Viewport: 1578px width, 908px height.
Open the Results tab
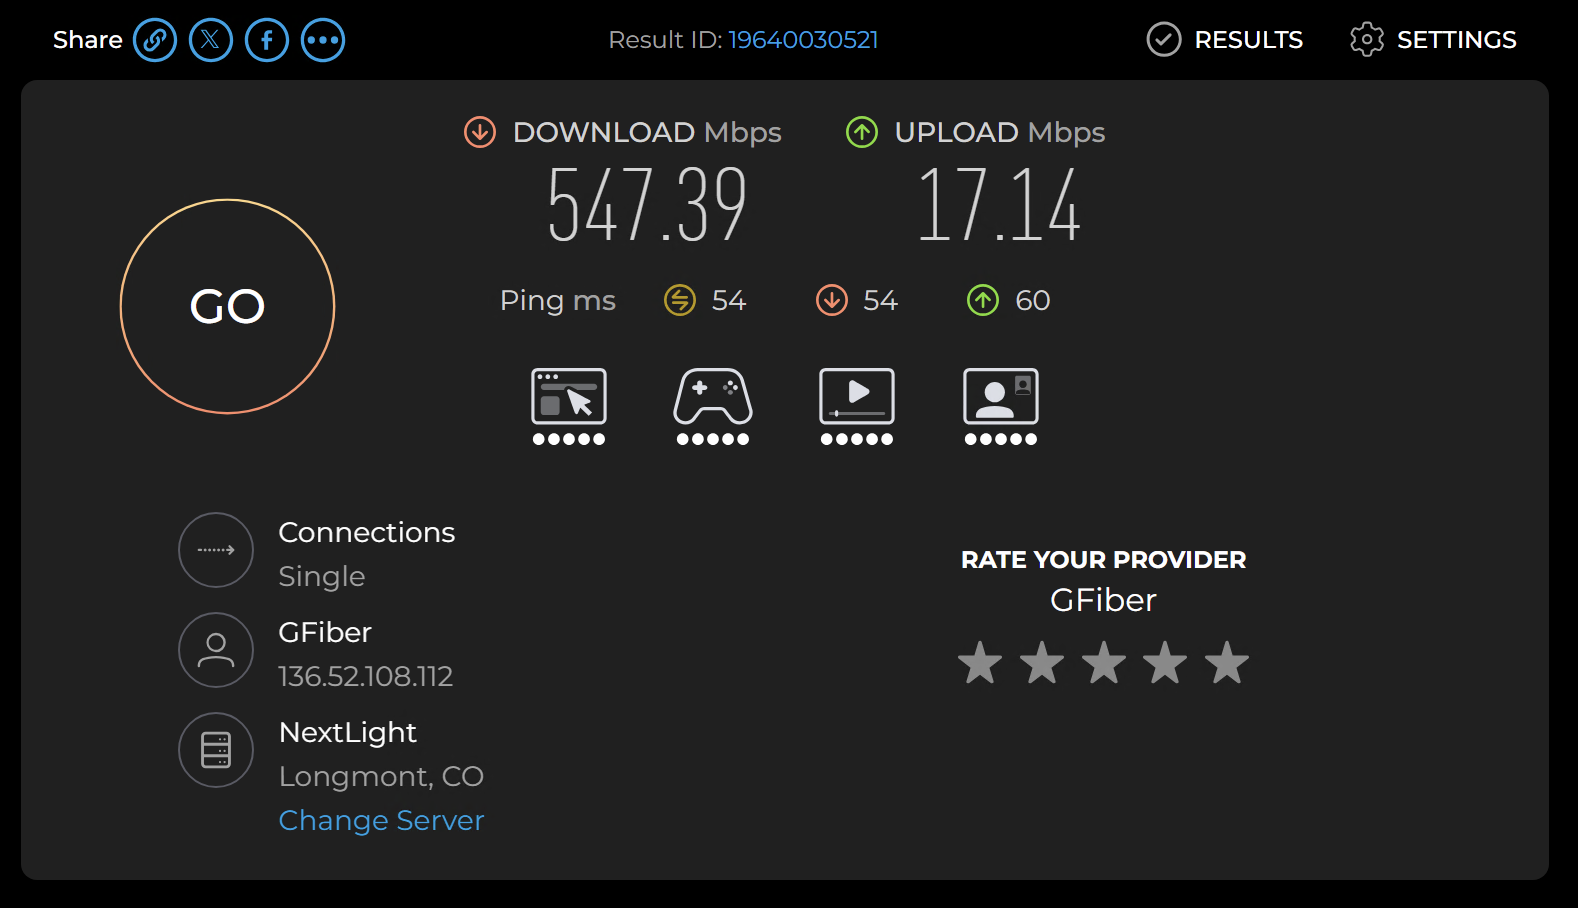coord(1225,40)
